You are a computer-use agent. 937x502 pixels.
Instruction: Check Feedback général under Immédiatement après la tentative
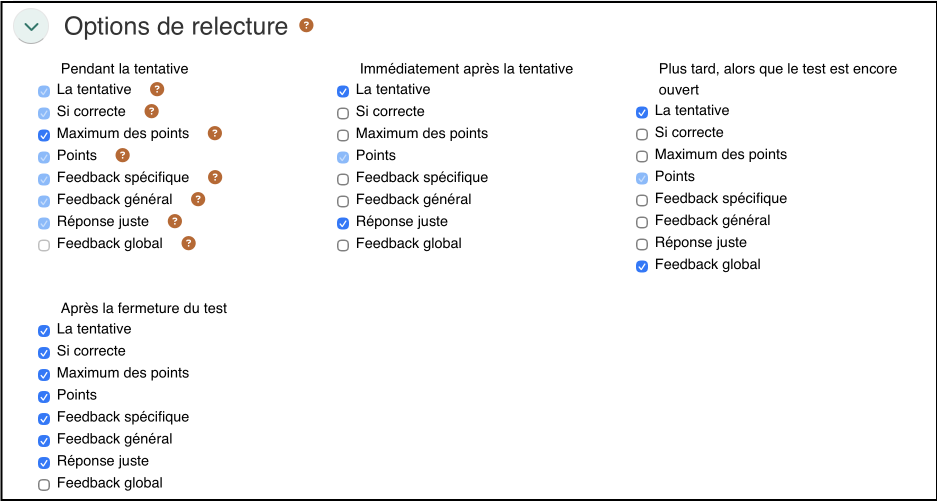tap(343, 201)
